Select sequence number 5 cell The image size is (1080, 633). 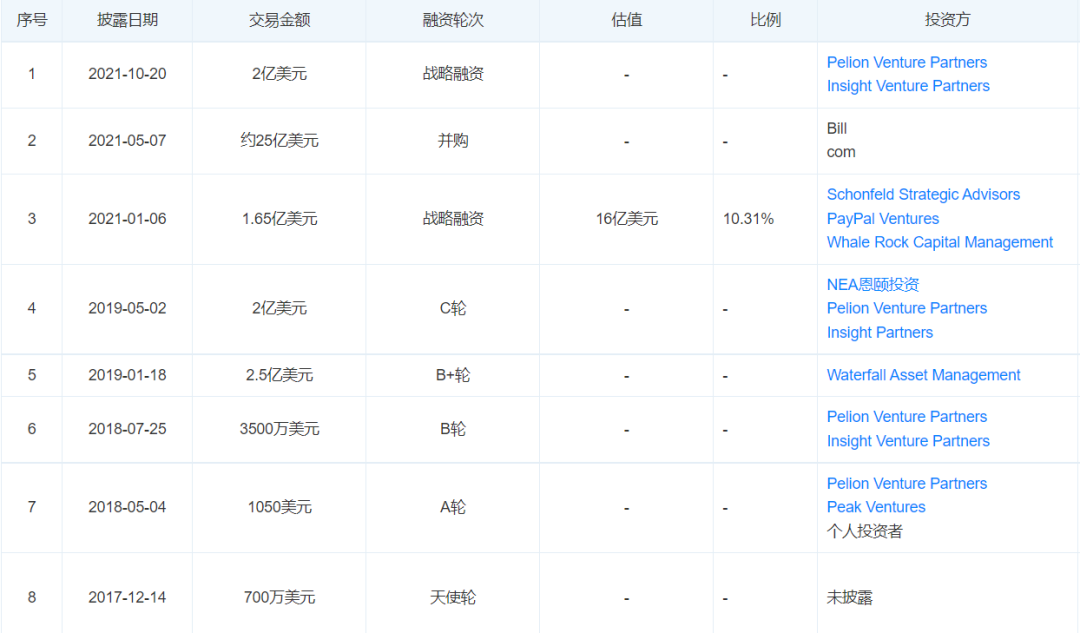coord(32,375)
